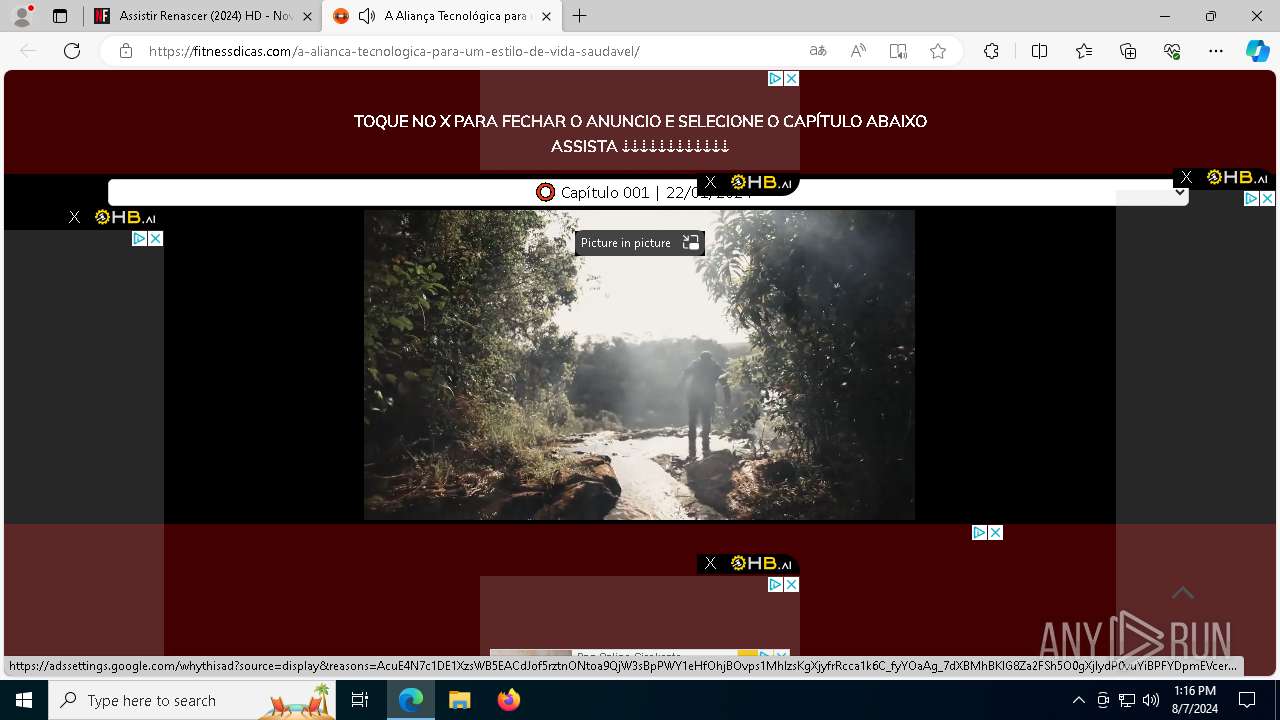Switch to Assistir Renascer (2024) HD tab
This screenshot has height=720, width=1280.
pos(204,16)
